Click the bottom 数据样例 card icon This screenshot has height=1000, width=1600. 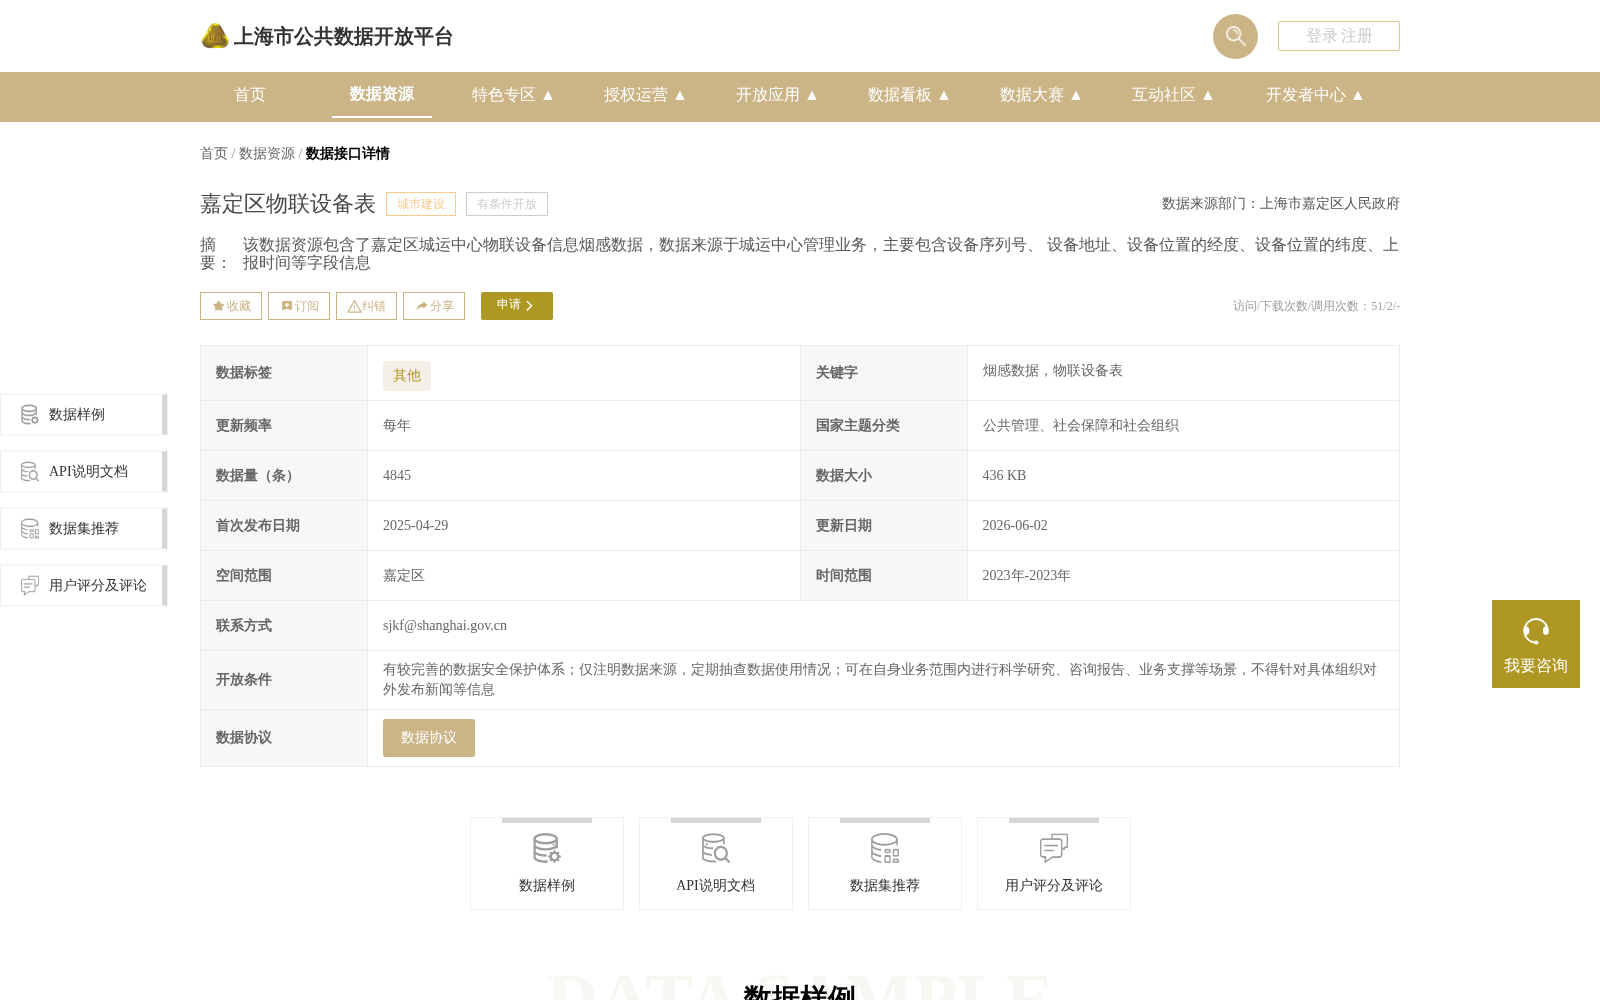pos(547,848)
